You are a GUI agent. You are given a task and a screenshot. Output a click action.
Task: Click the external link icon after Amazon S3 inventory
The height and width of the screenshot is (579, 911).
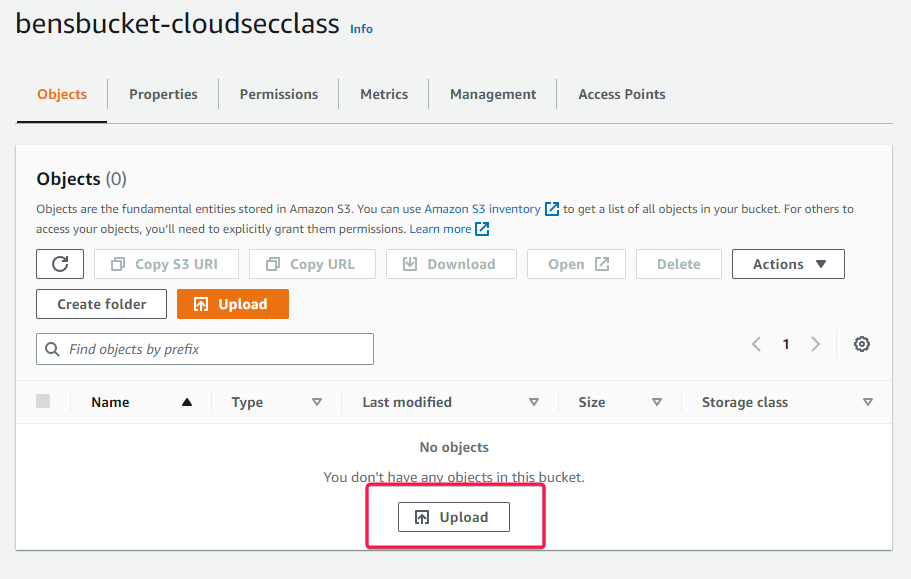[551, 209]
